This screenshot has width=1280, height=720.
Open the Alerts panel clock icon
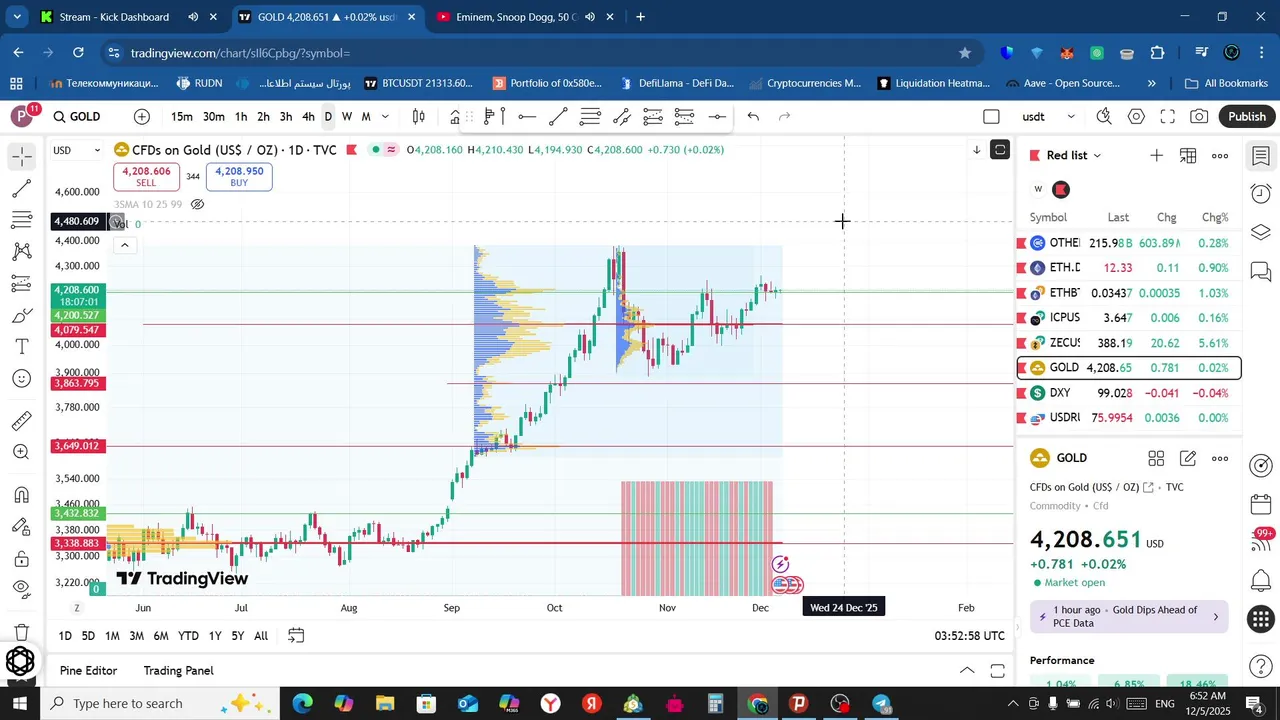(x=1261, y=193)
